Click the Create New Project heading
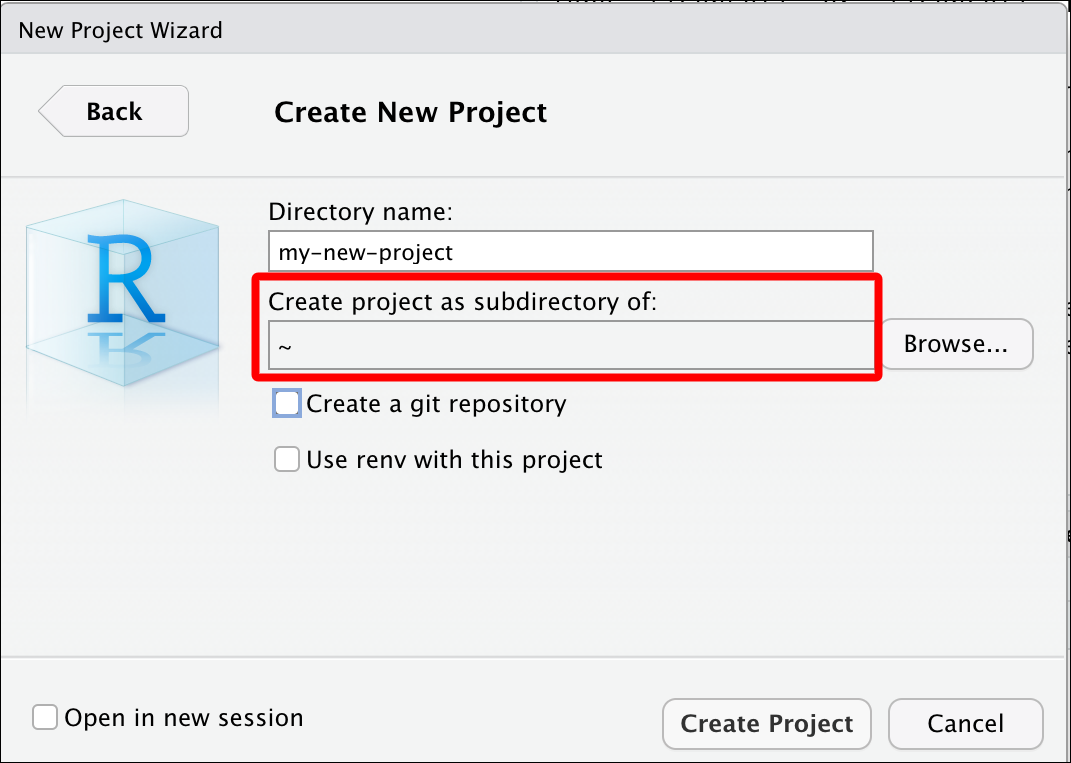The width and height of the screenshot is (1071, 763). click(x=411, y=112)
